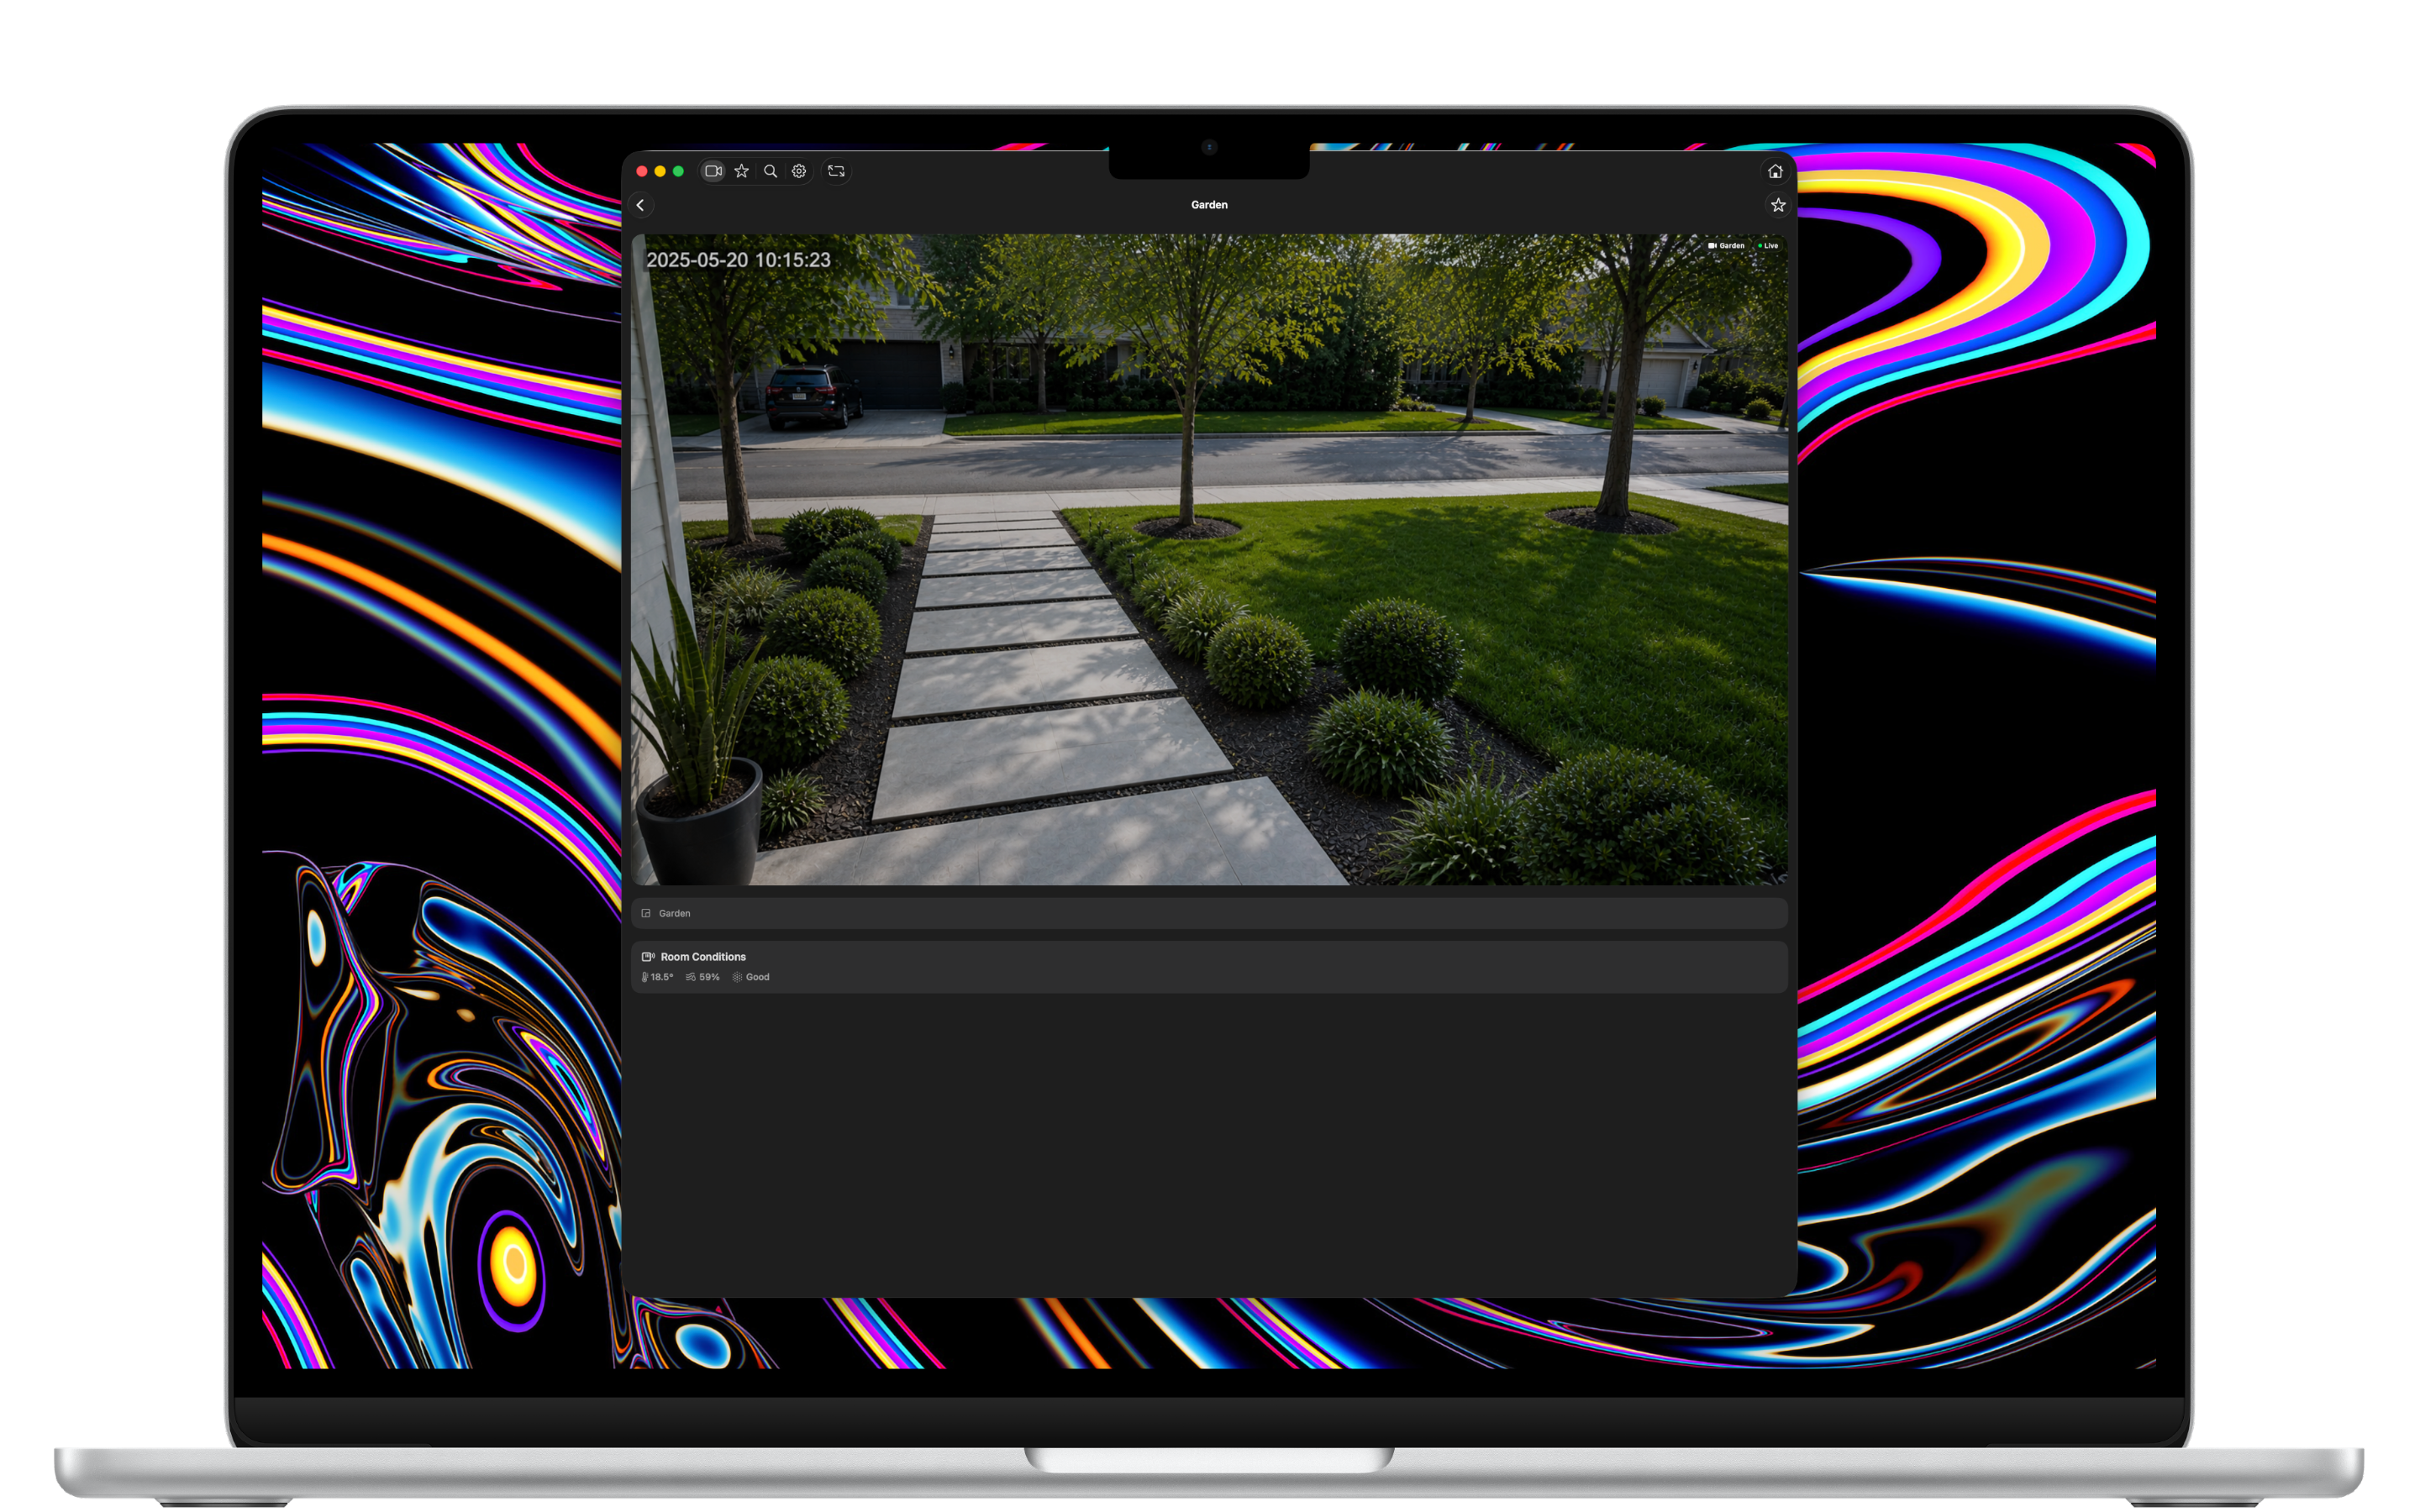Click the Garden camera badge on the video

coord(1726,246)
